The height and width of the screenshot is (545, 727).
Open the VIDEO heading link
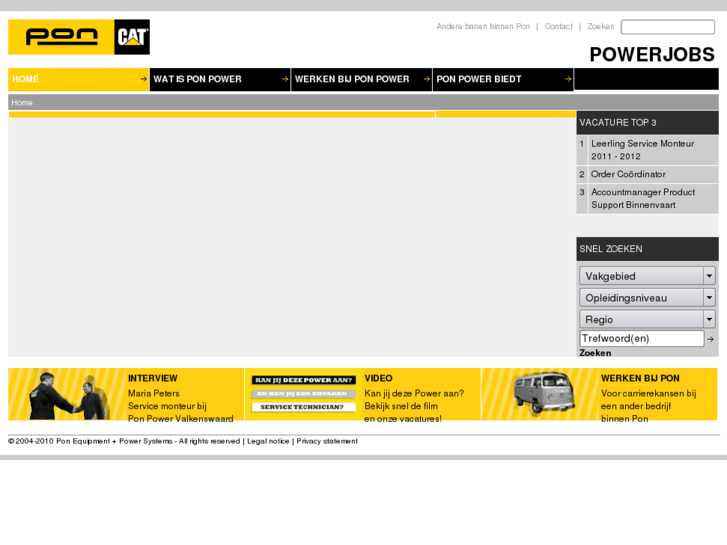coord(378,378)
